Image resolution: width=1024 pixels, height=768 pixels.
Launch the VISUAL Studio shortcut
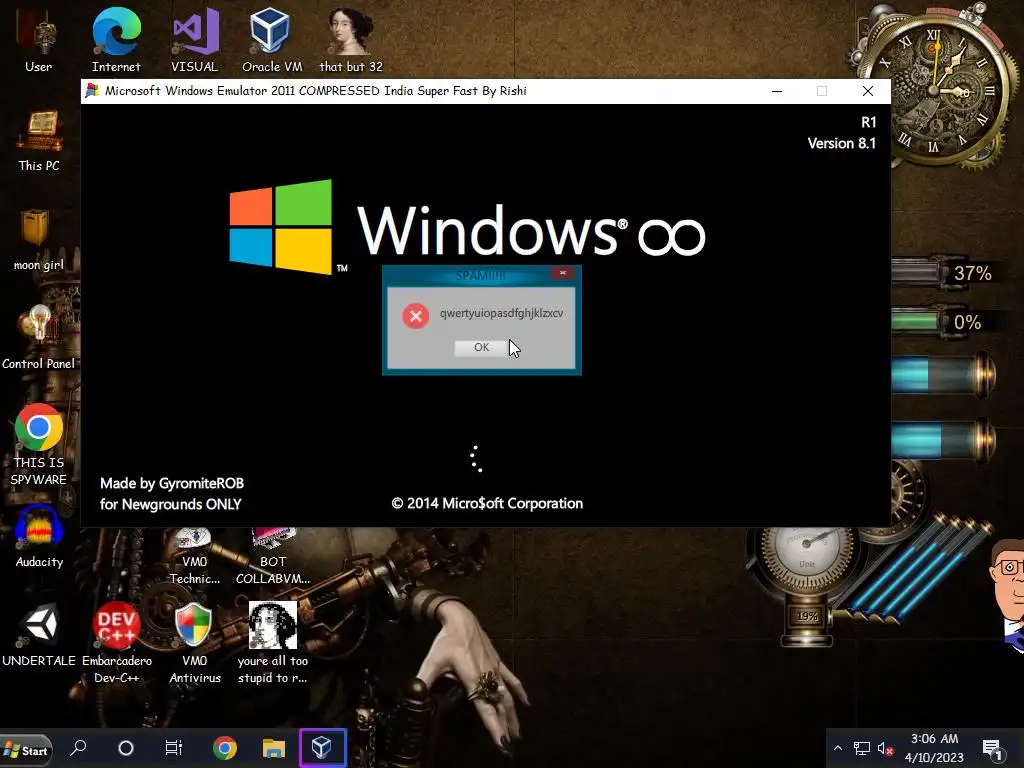[195, 40]
